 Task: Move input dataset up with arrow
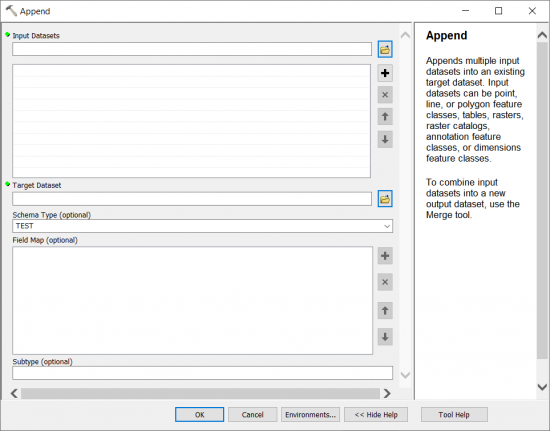[x=385, y=117]
